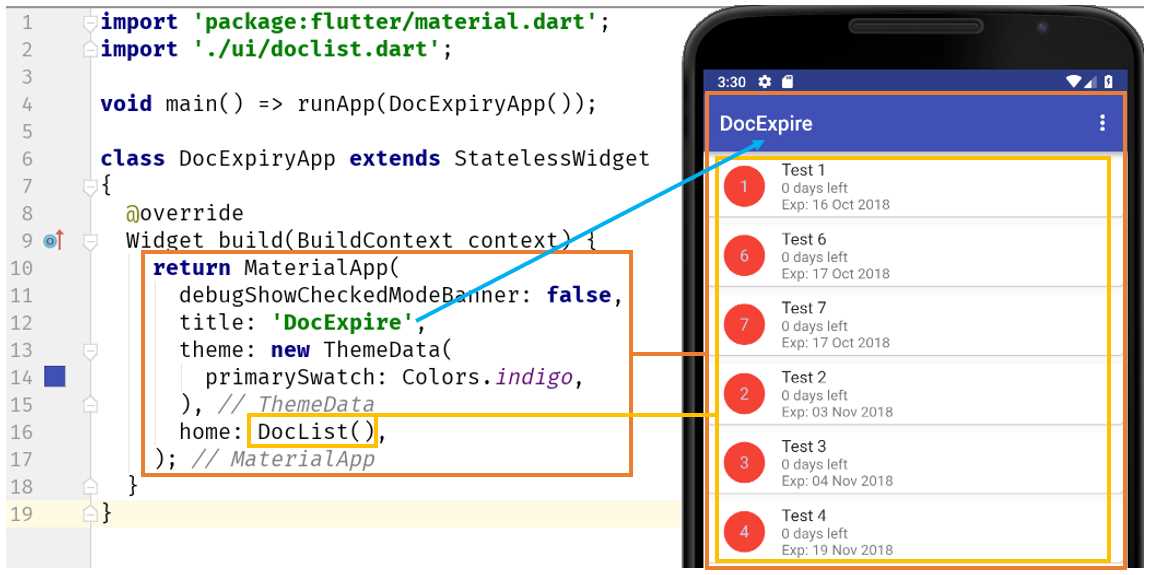Screen dimensions: 1155x575
Task: Click the 3:30 clock in status bar
Action: click(731, 82)
